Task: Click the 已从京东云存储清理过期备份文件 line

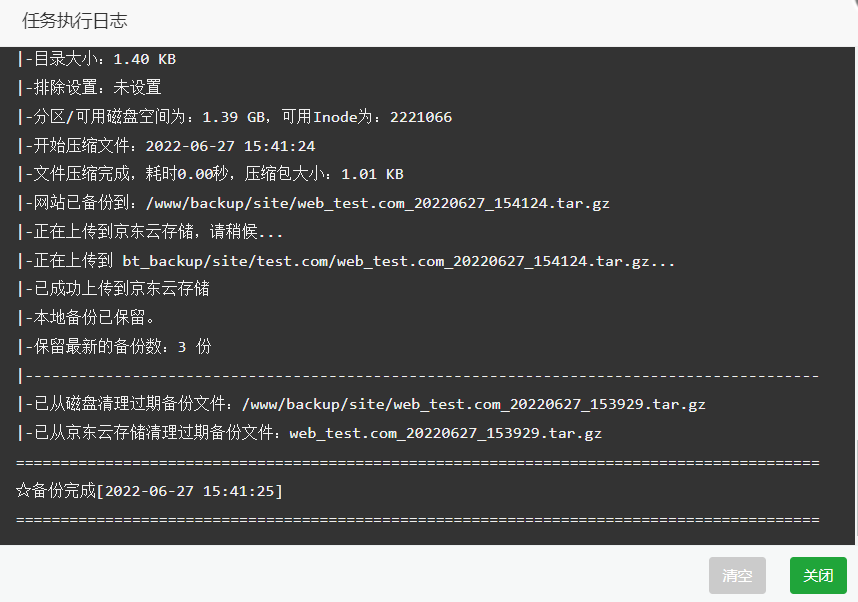Action: [309, 433]
